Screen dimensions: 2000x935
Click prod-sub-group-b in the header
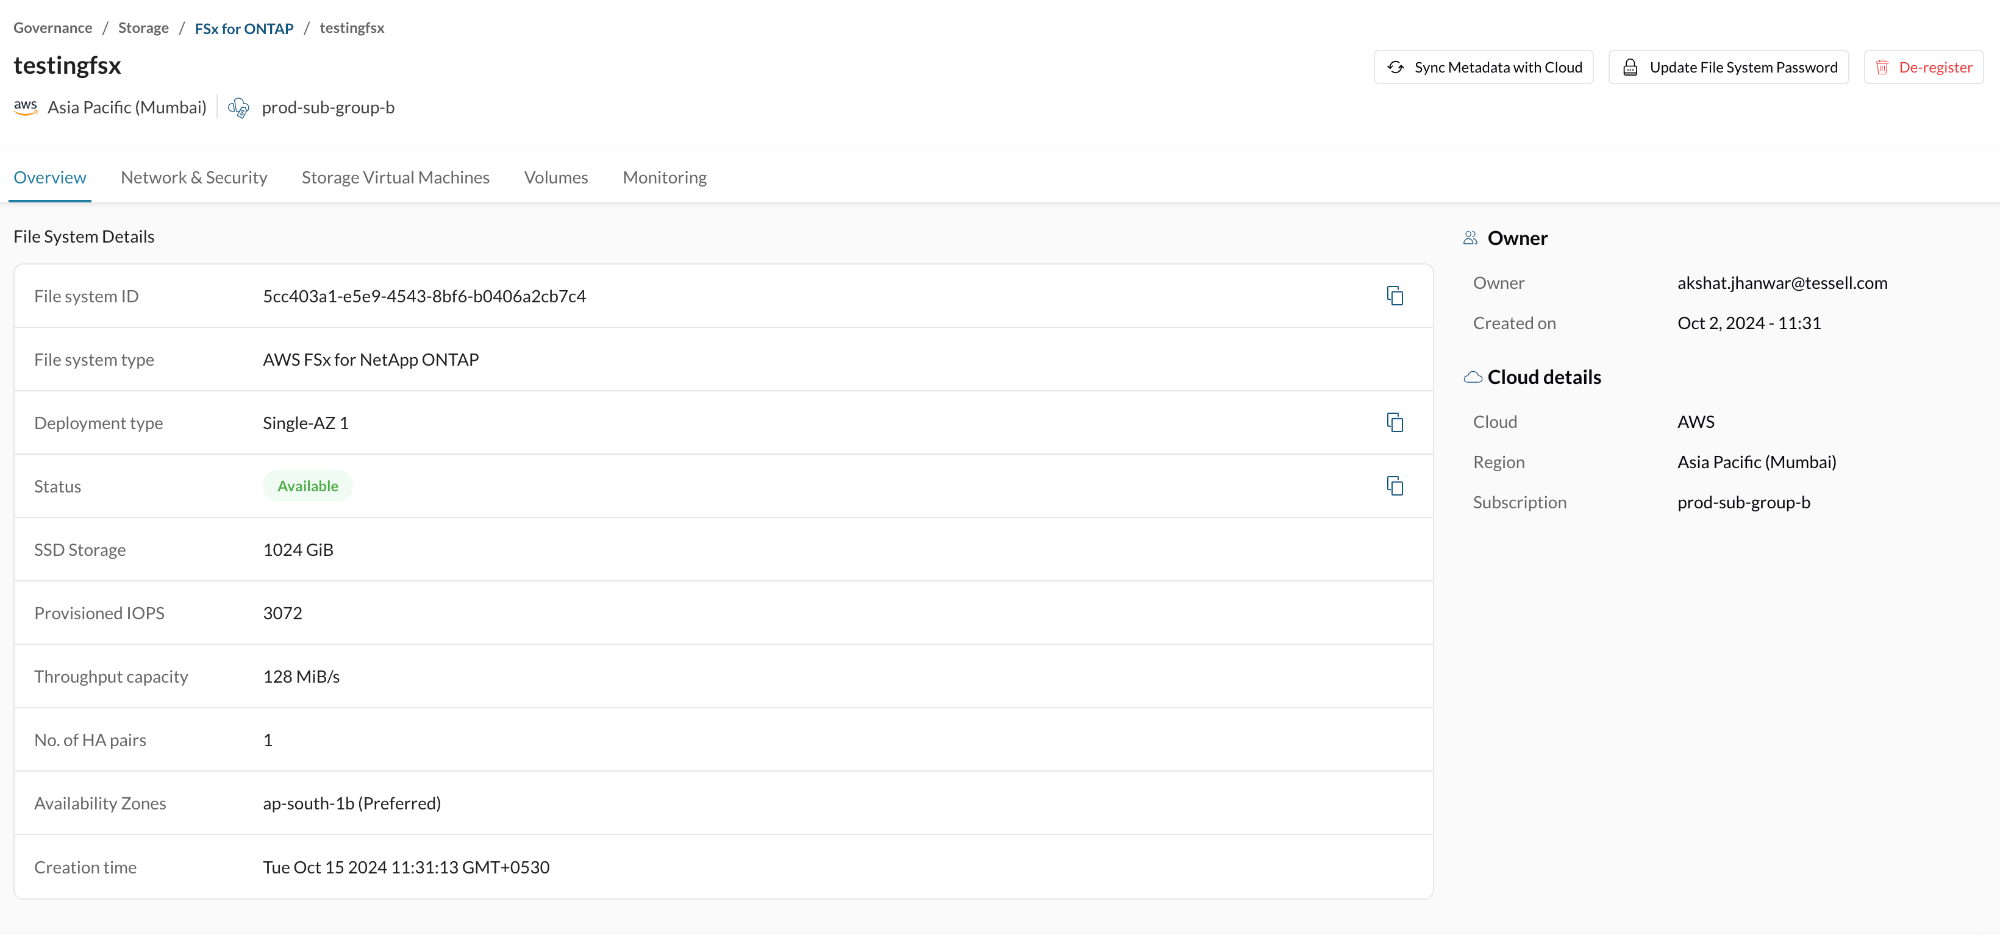[328, 107]
